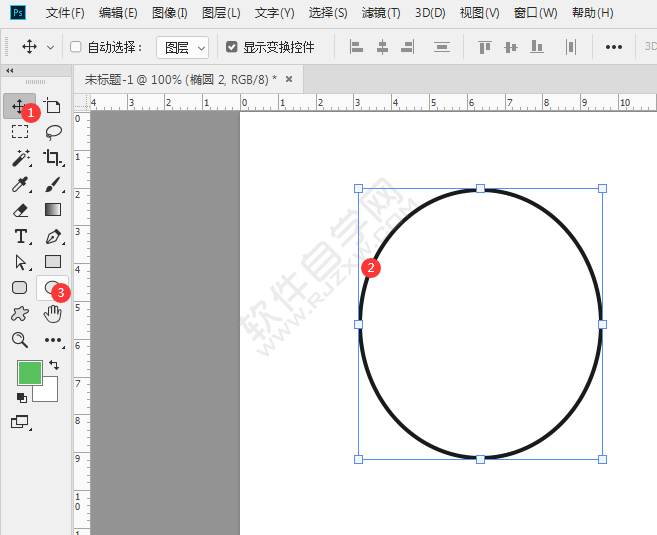The image size is (657, 535).
Task: Toggle the 自动选择 checkbox
Action: point(75,47)
